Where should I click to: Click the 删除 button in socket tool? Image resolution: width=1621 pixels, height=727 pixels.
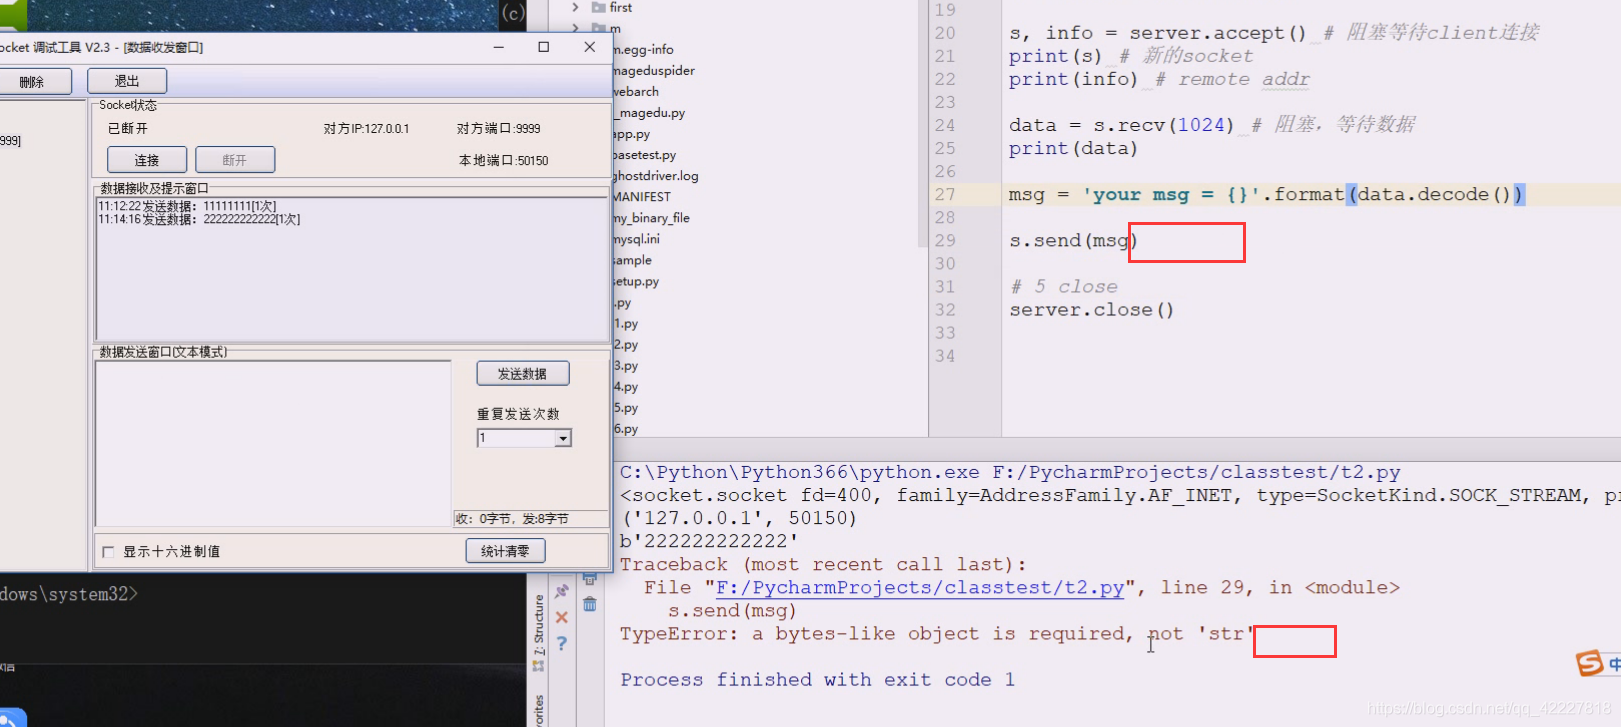click(33, 82)
